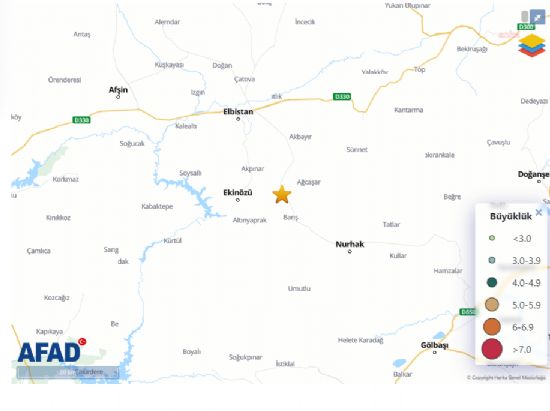Click the D330 road badge near Afşin
Screen dimensions: 550x411
pyautogui.click(x=81, y=120)
